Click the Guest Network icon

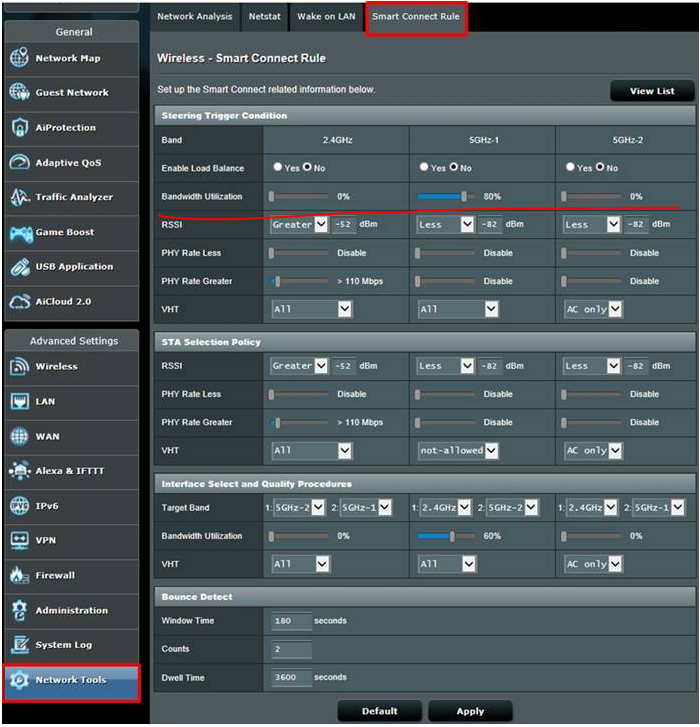(x=19, y=92)
